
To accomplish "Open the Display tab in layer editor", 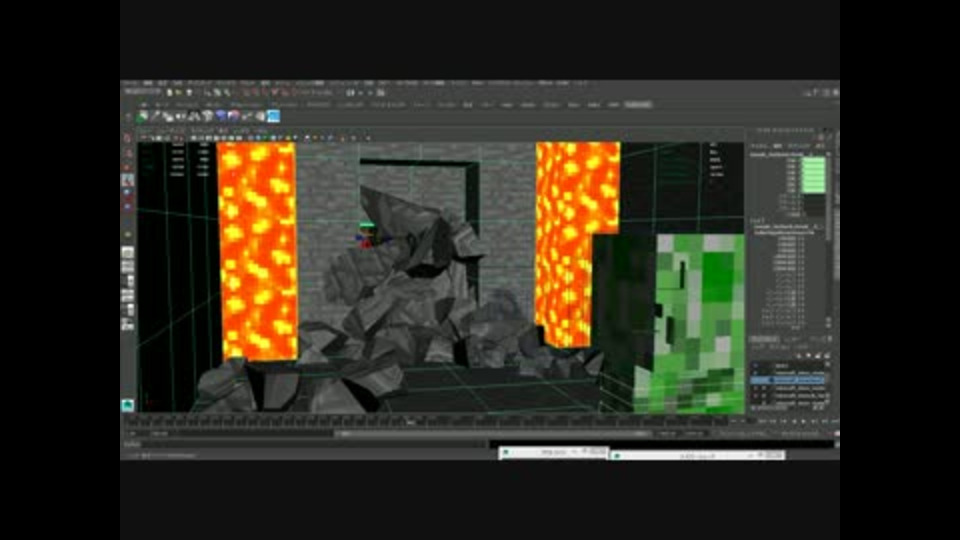I will coord(764,339).
